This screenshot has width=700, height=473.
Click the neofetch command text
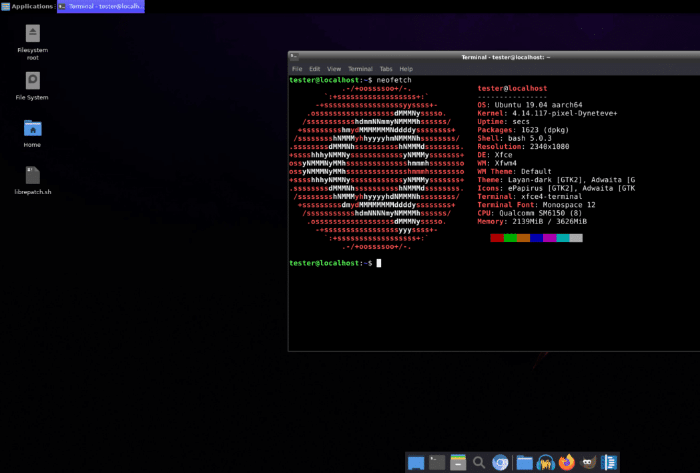(x=394, y=80)
